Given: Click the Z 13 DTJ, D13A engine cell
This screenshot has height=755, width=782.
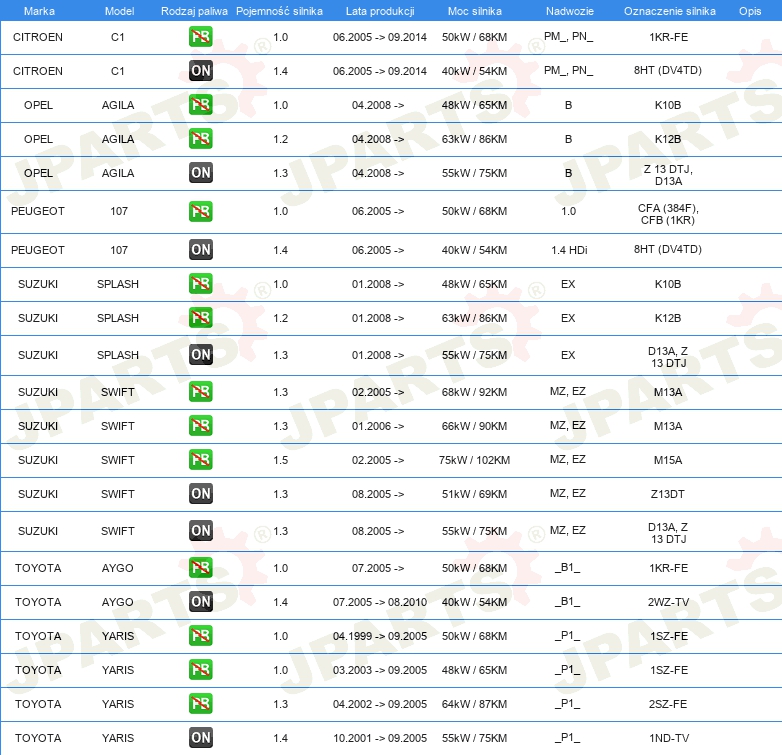Looking at the screenshot, I should pos(668,175).
